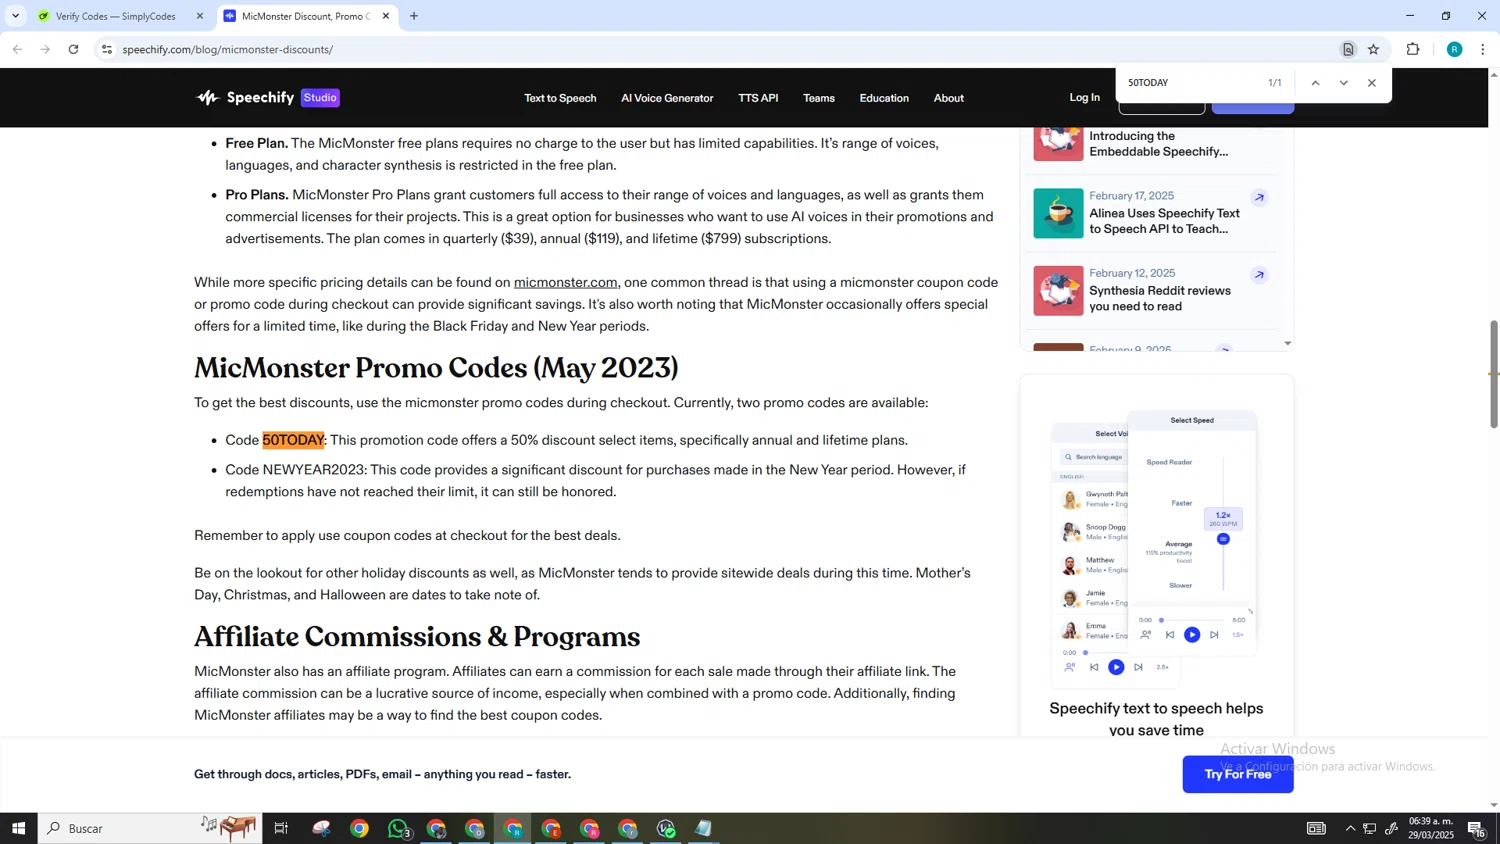Jump to previous find result
Image resolution: width=1500 pixels, height=844 pixels.
coord(1315,83)
